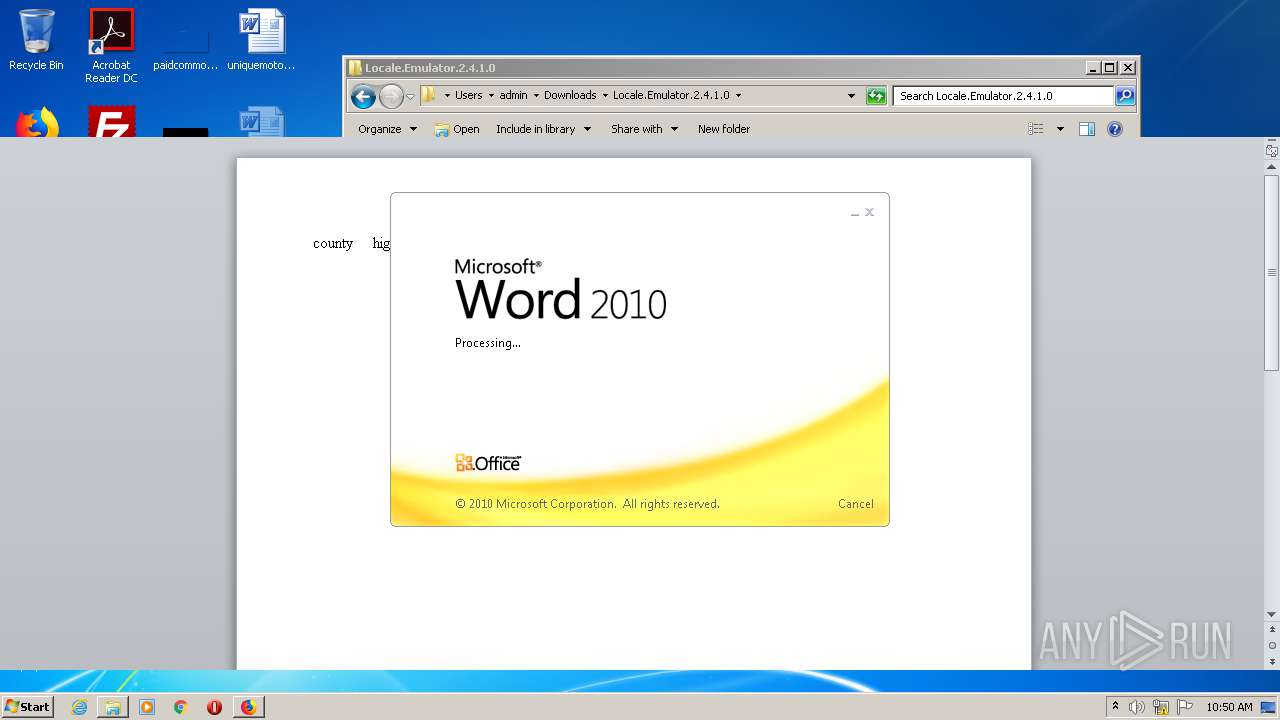Click Explorer's forward navigation arrow
This screenshot has width=1280, height=720.
click(391, 96)
